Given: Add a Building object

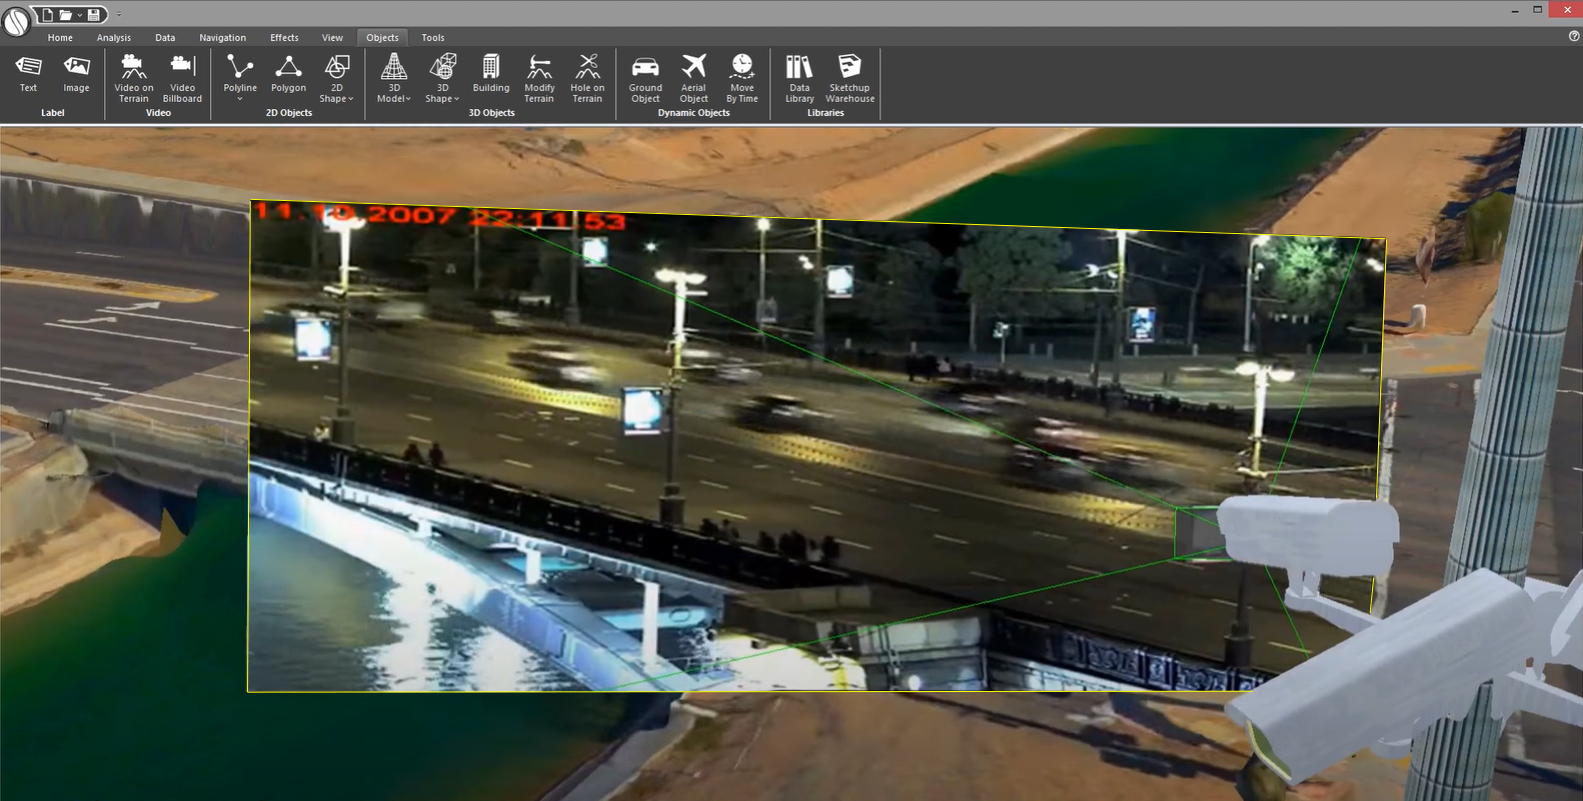Looking at the screenshot, I should point(491,75).
